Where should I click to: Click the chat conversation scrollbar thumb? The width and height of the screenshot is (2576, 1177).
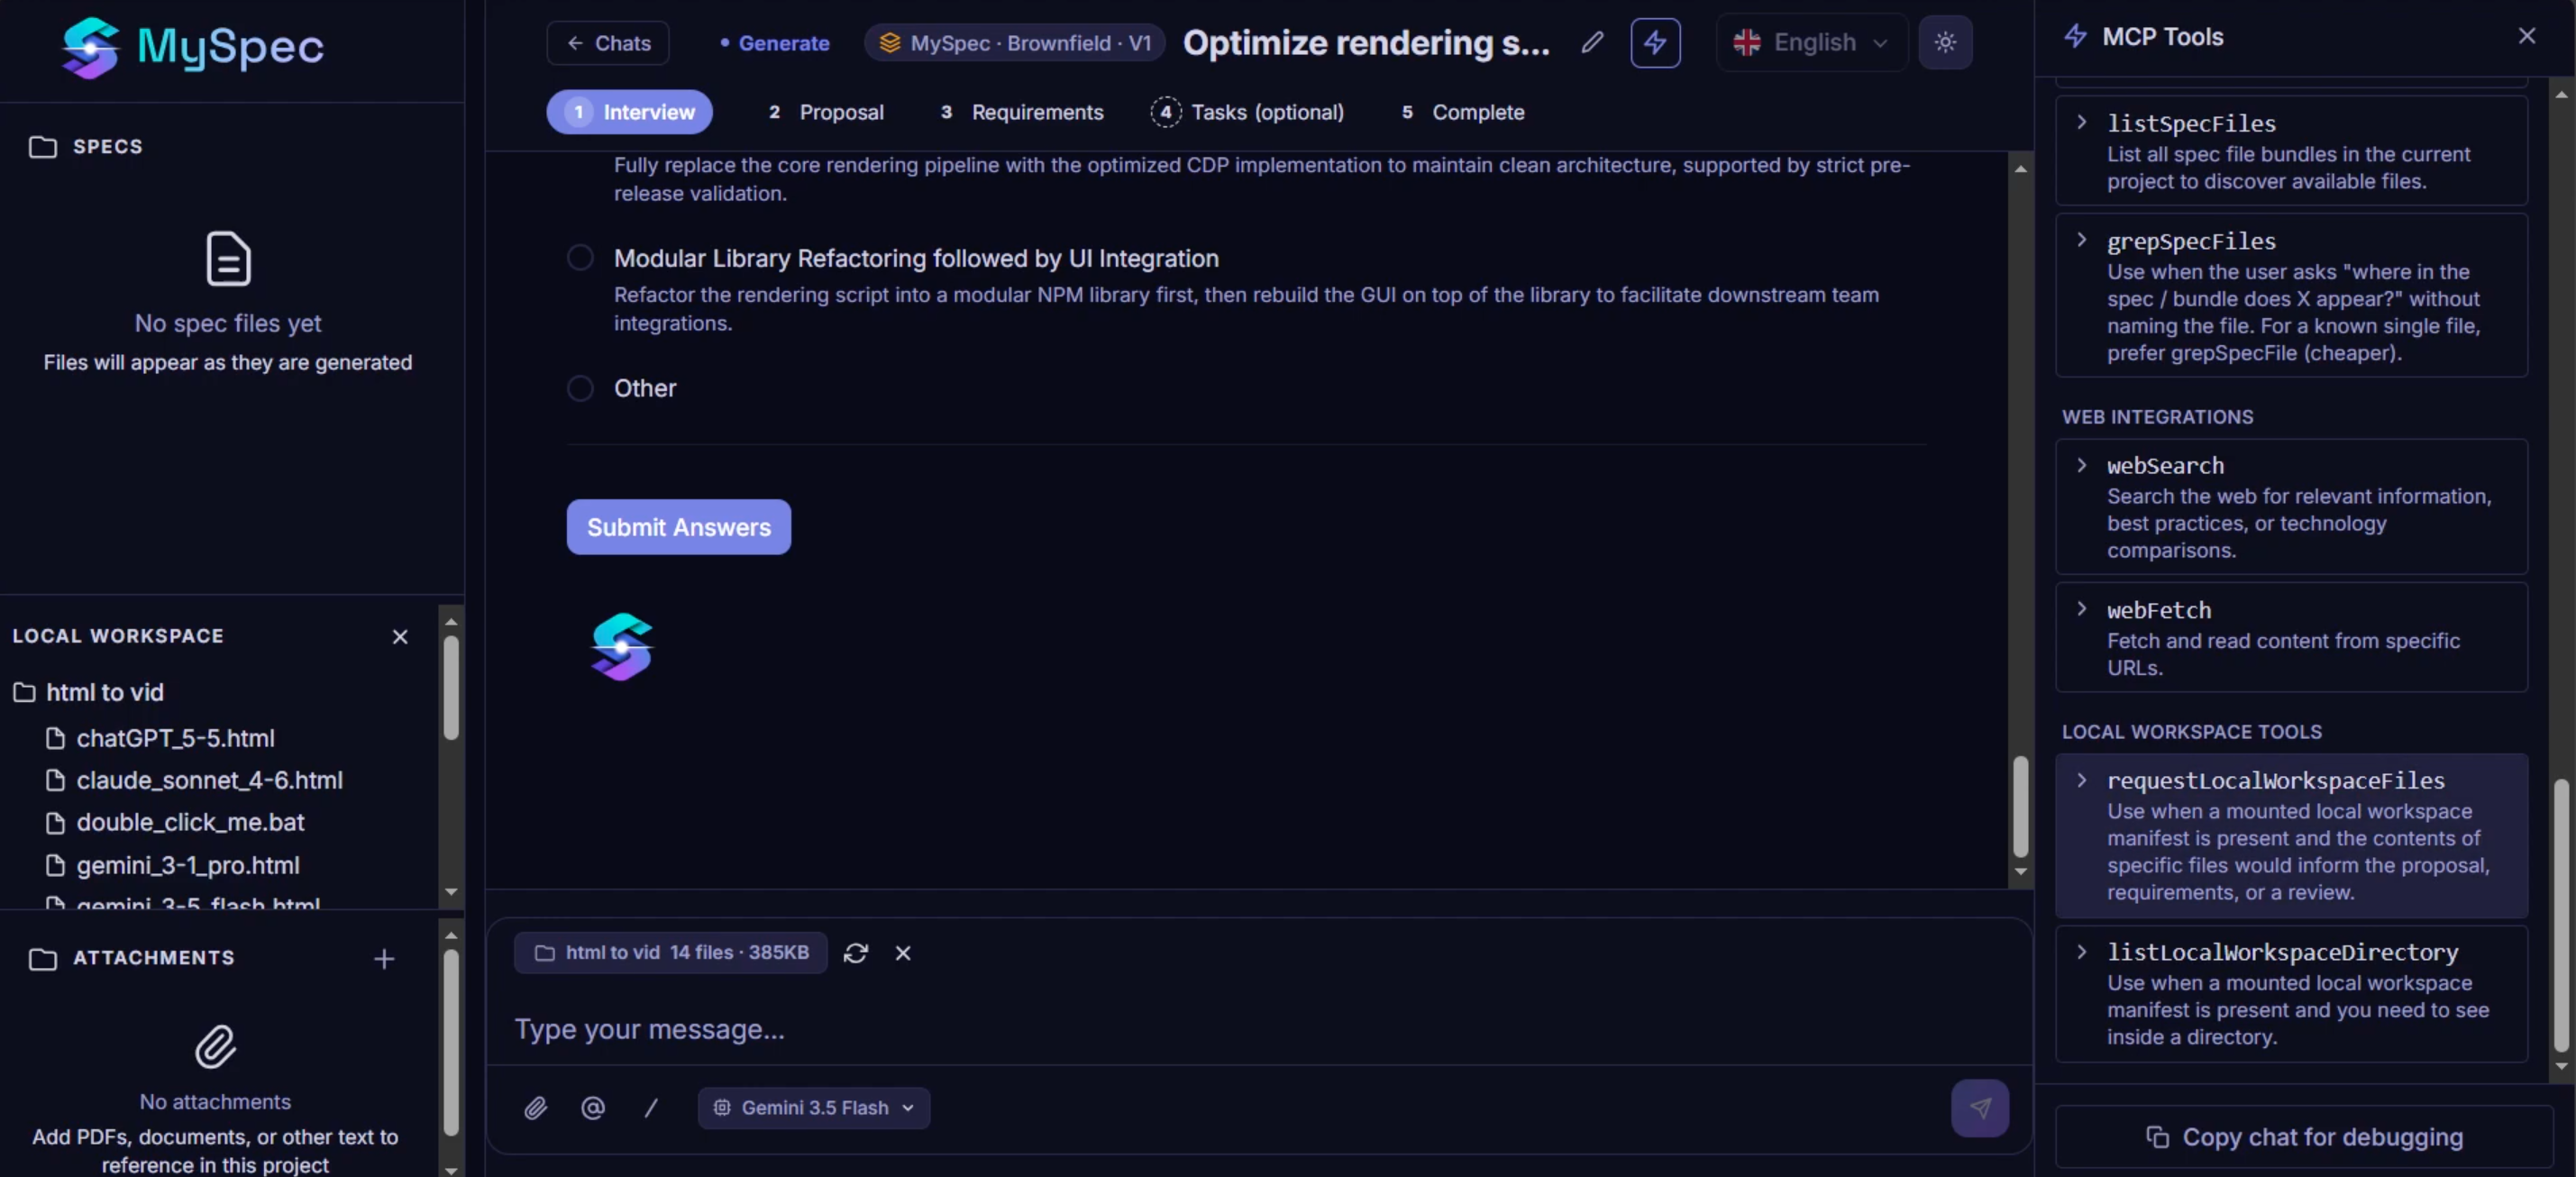click(x=2020, y=806)
